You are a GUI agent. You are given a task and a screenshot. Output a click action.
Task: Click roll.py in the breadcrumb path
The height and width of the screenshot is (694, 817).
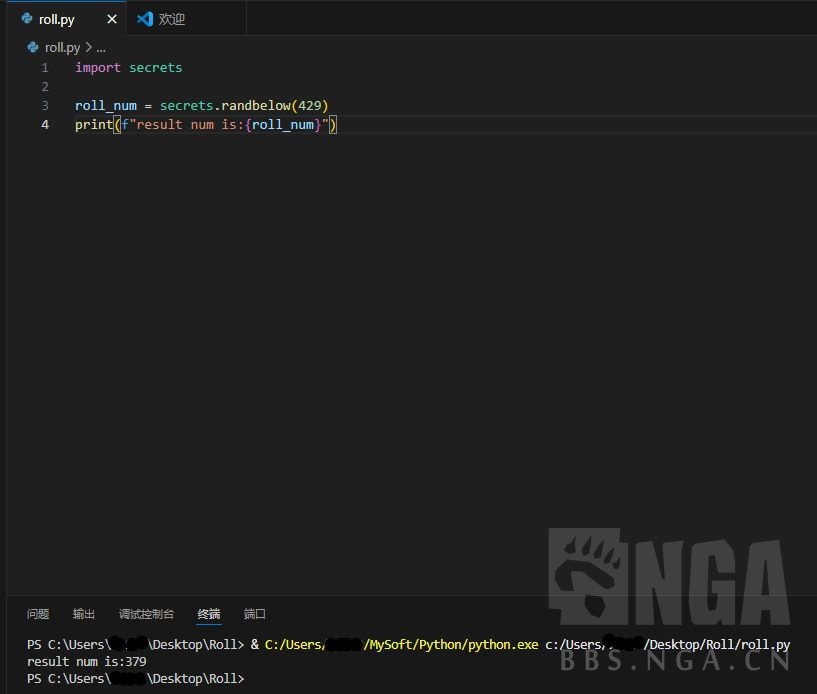tap(62, 48)
